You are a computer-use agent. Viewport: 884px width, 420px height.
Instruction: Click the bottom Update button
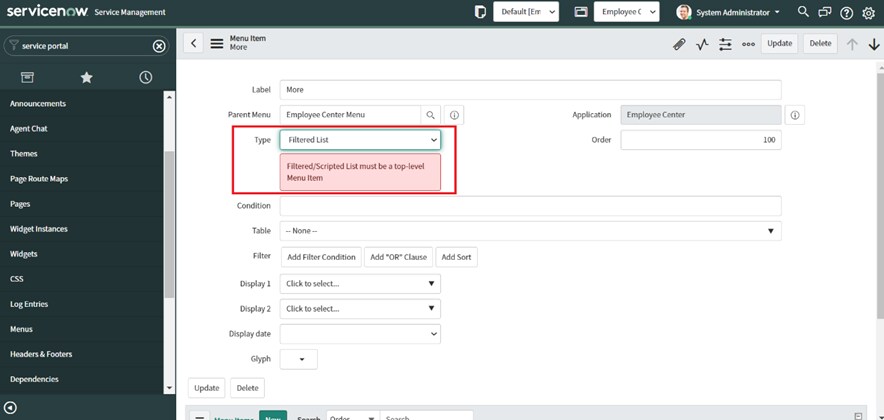click(206, 388)
